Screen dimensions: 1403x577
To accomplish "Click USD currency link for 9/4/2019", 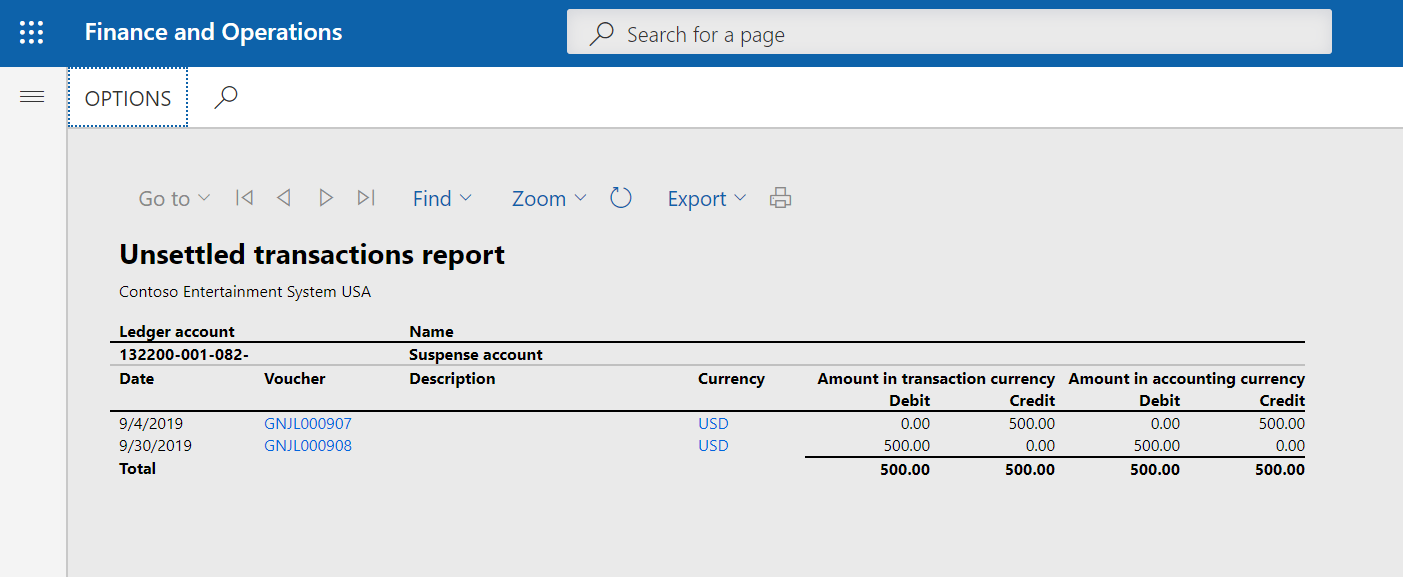I will [713, 424].
